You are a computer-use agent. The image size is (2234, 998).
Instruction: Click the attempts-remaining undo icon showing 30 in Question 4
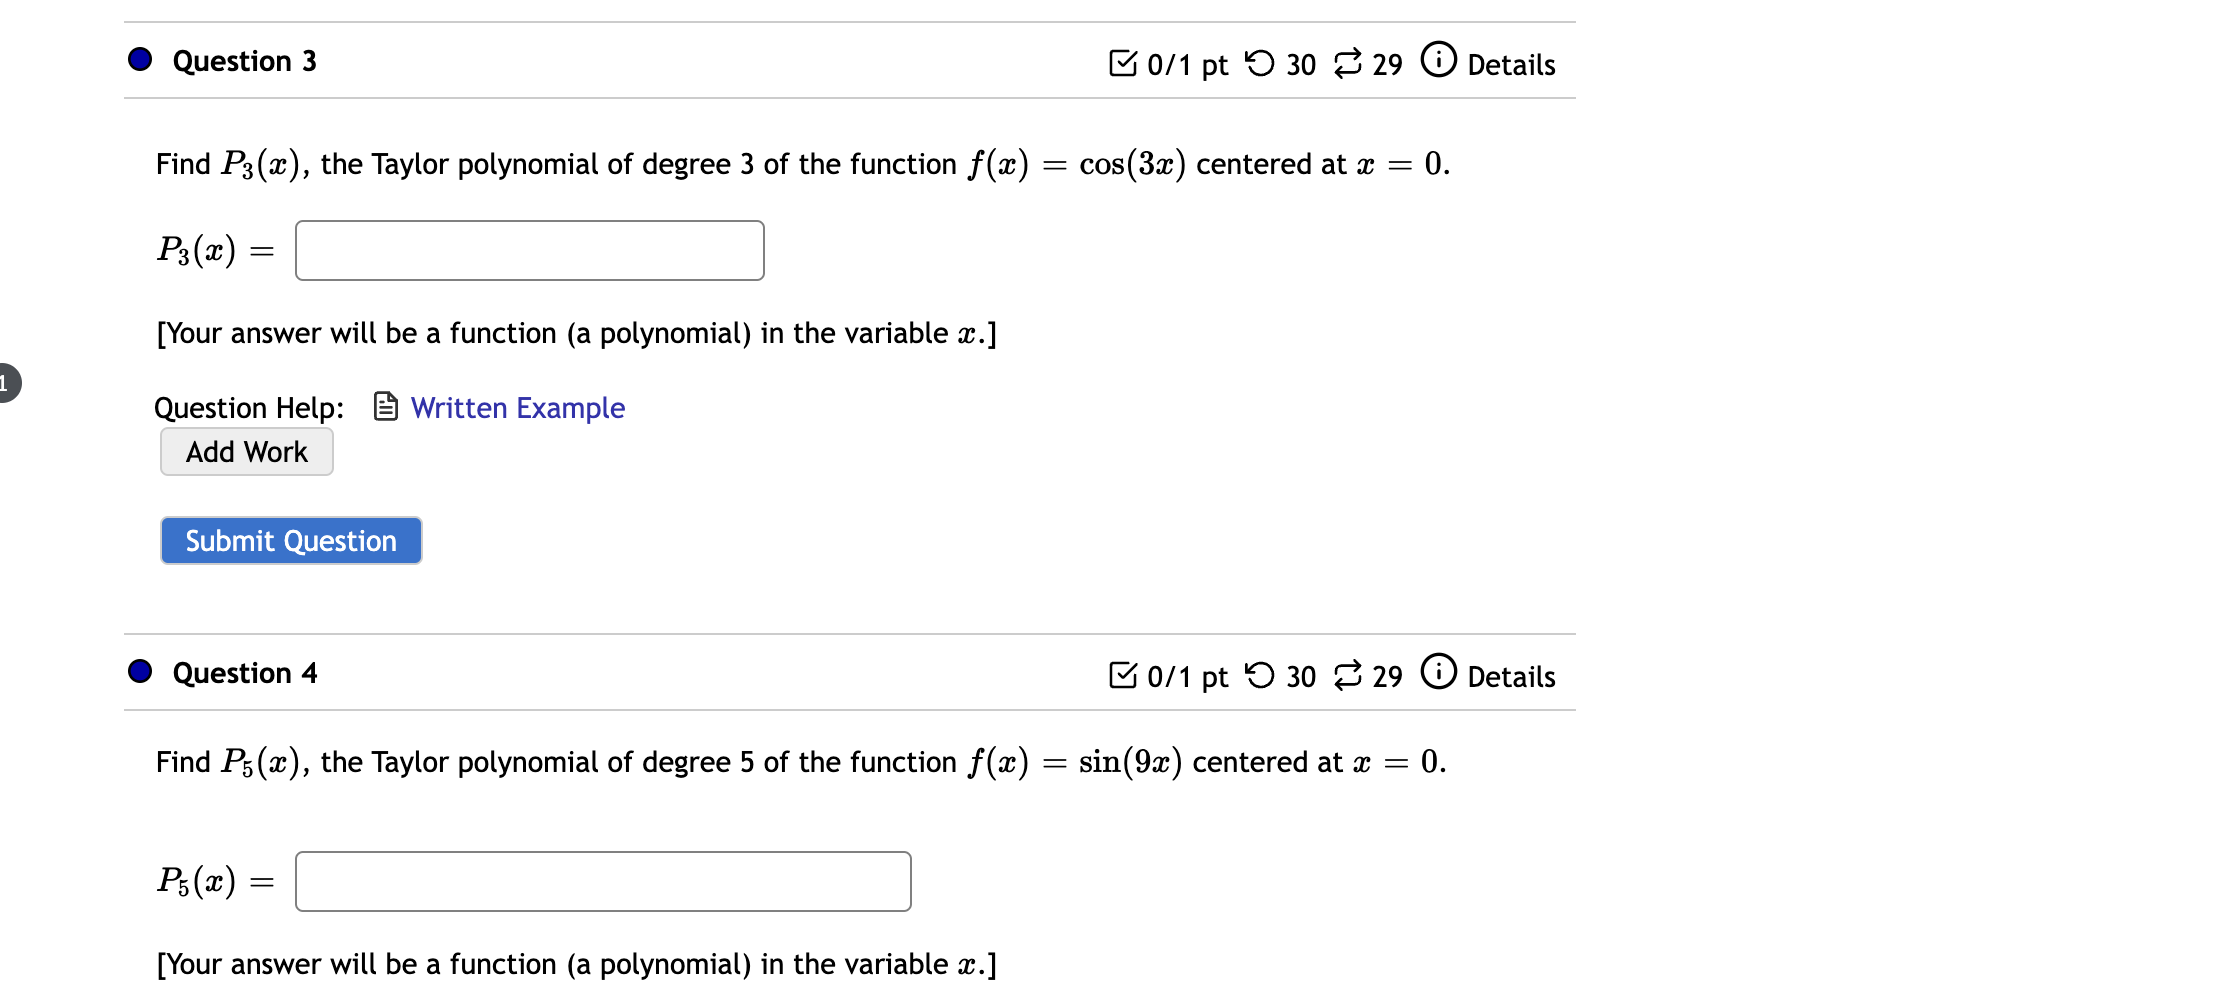point(1260,674)
